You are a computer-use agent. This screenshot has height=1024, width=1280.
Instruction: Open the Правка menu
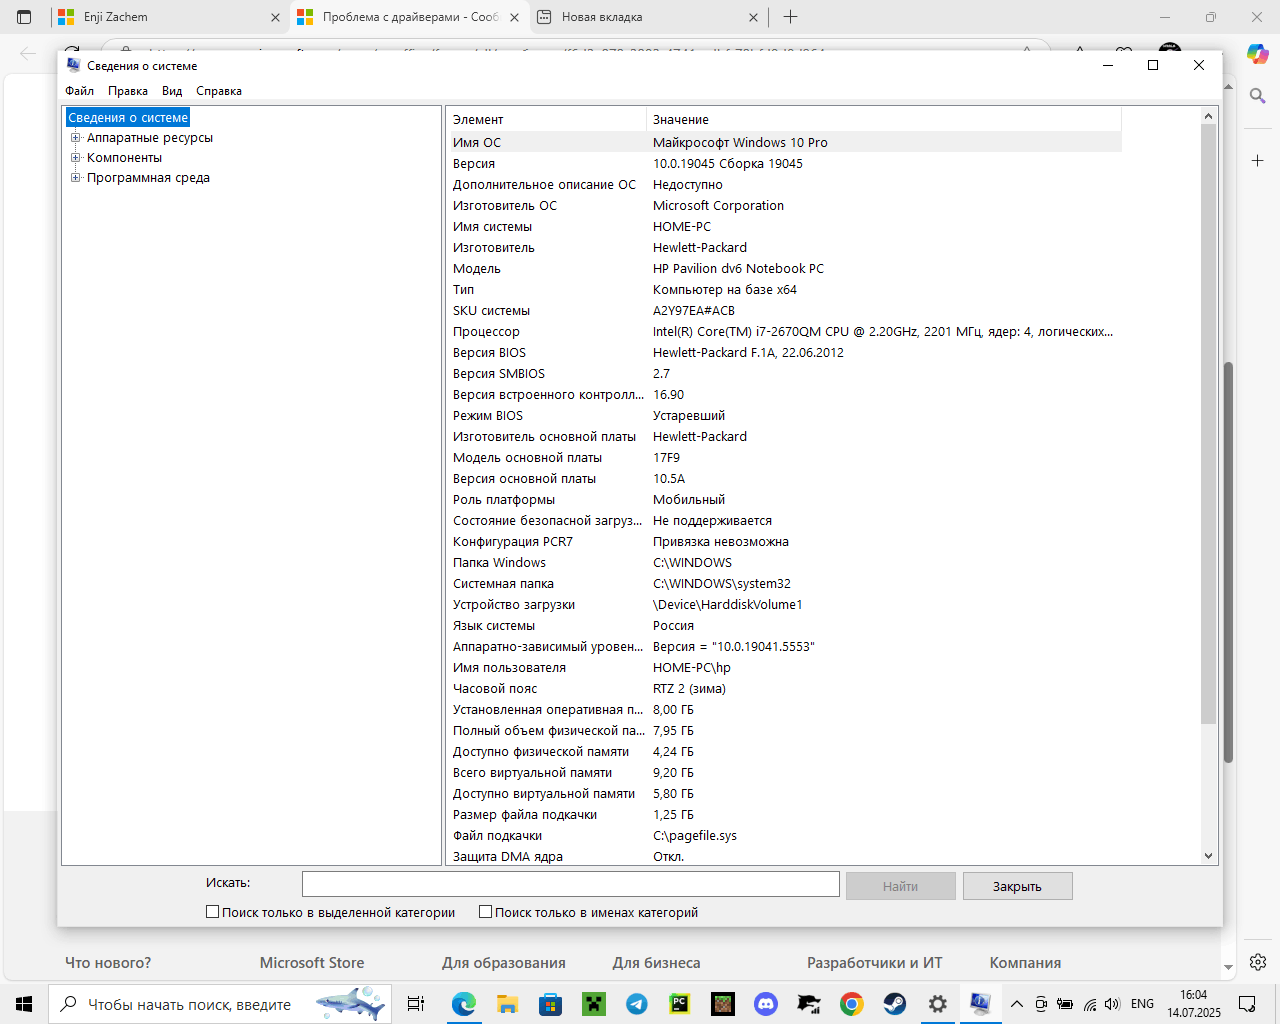(128, 91)
